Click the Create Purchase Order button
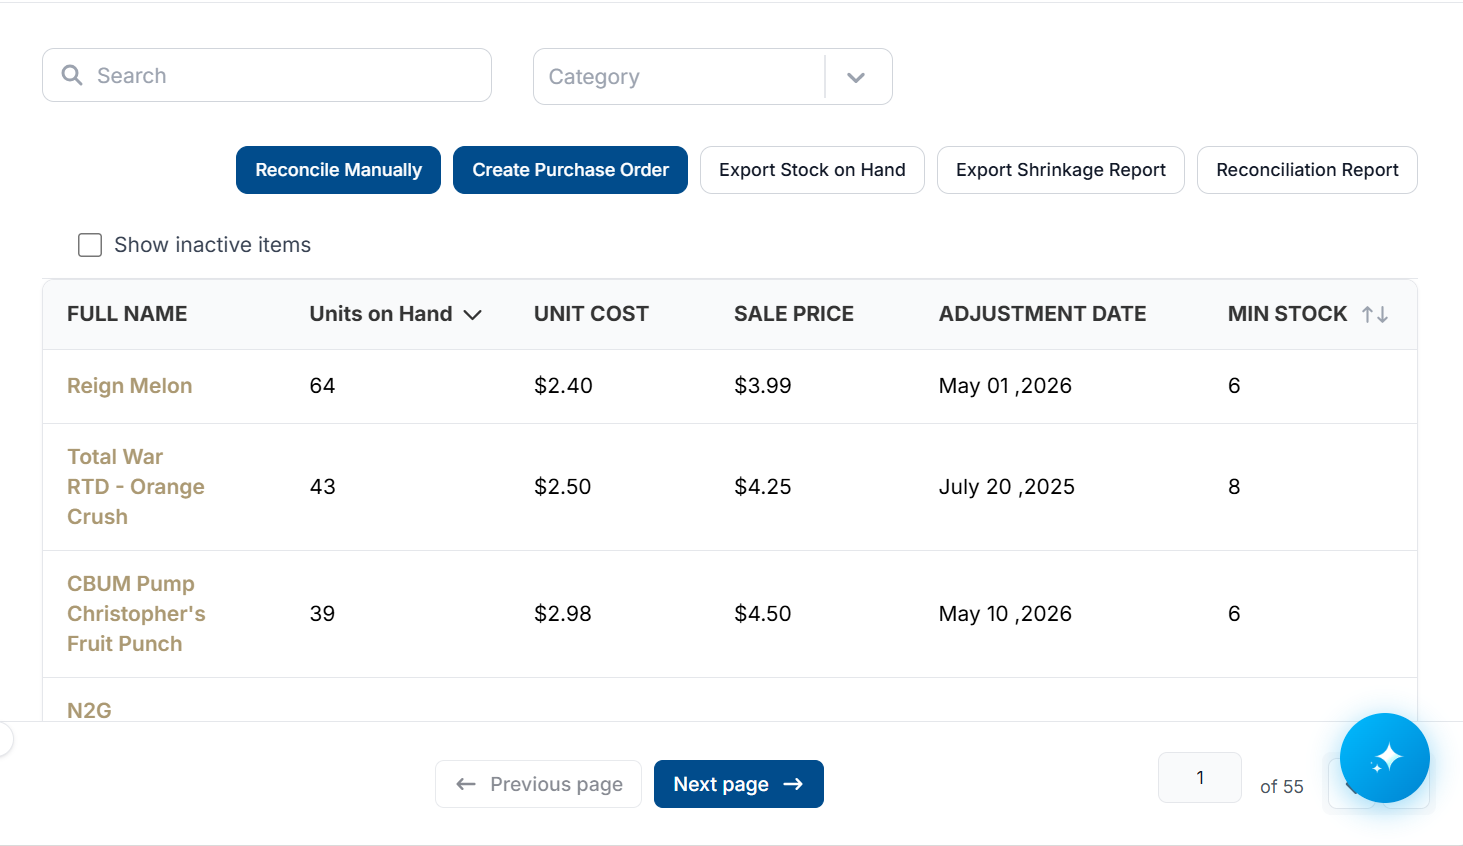This screenshot has height=846, width=1463. click(570, 170)
